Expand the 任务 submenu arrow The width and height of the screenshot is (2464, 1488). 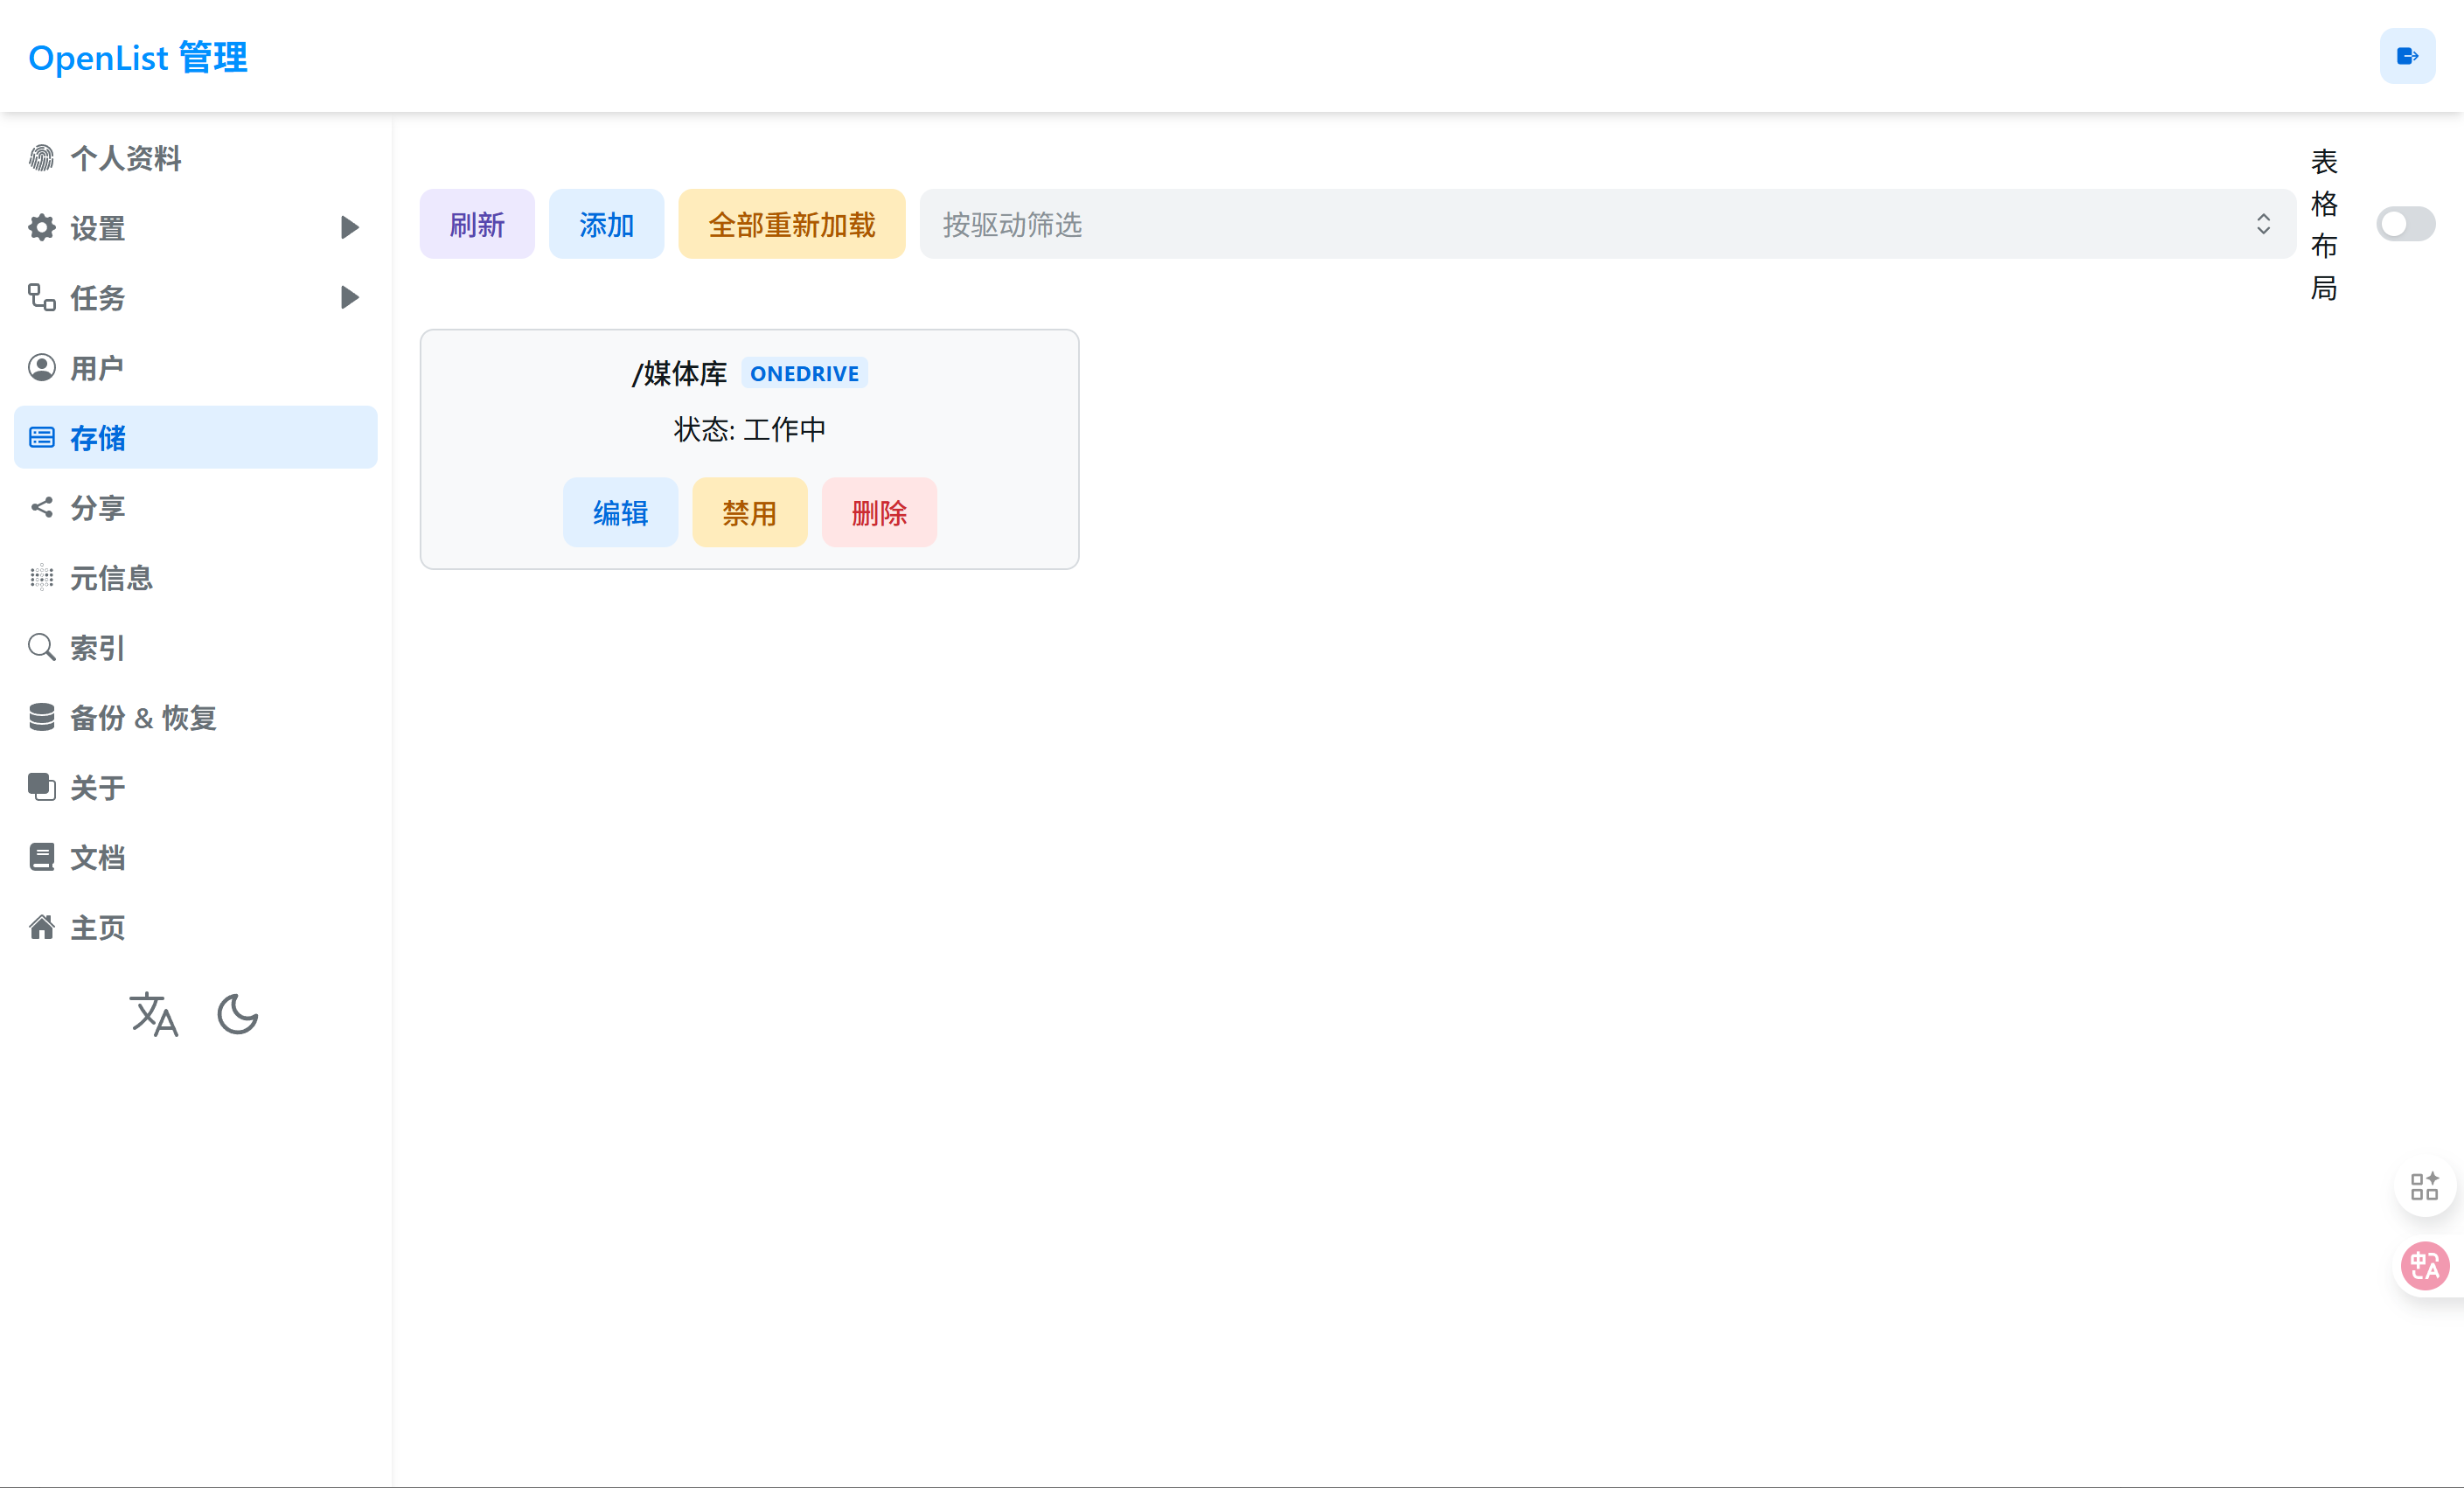click(x=349, y=298)
